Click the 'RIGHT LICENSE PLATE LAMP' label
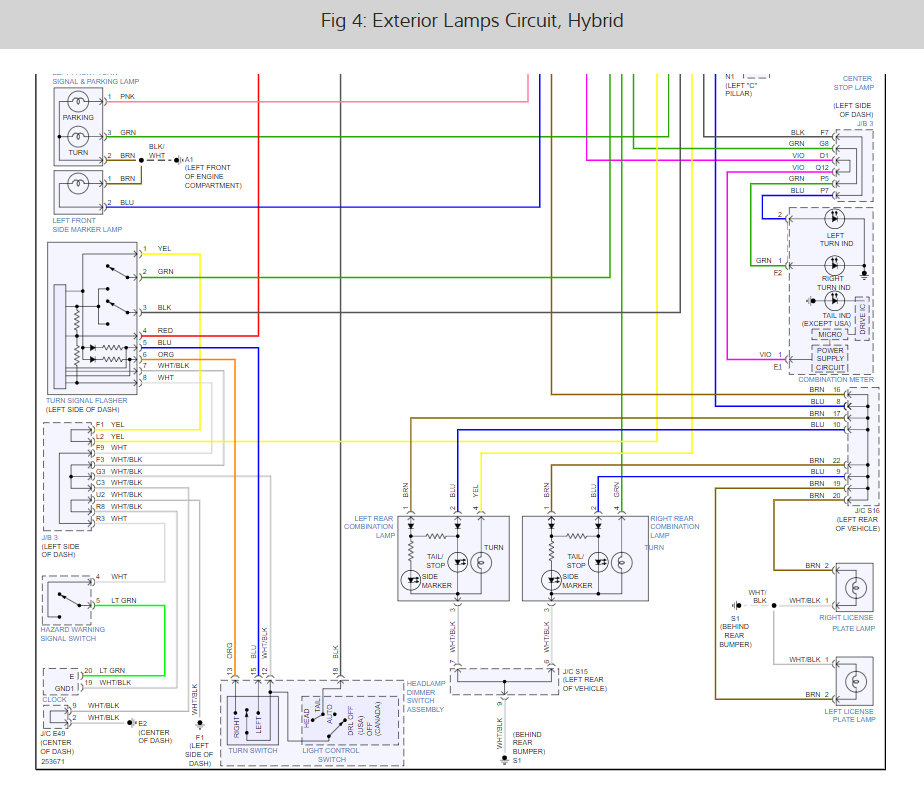 click(847, 623)
